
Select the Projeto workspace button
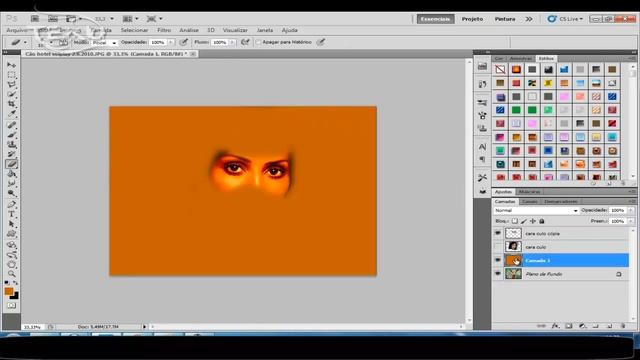[x=472, y=19]
